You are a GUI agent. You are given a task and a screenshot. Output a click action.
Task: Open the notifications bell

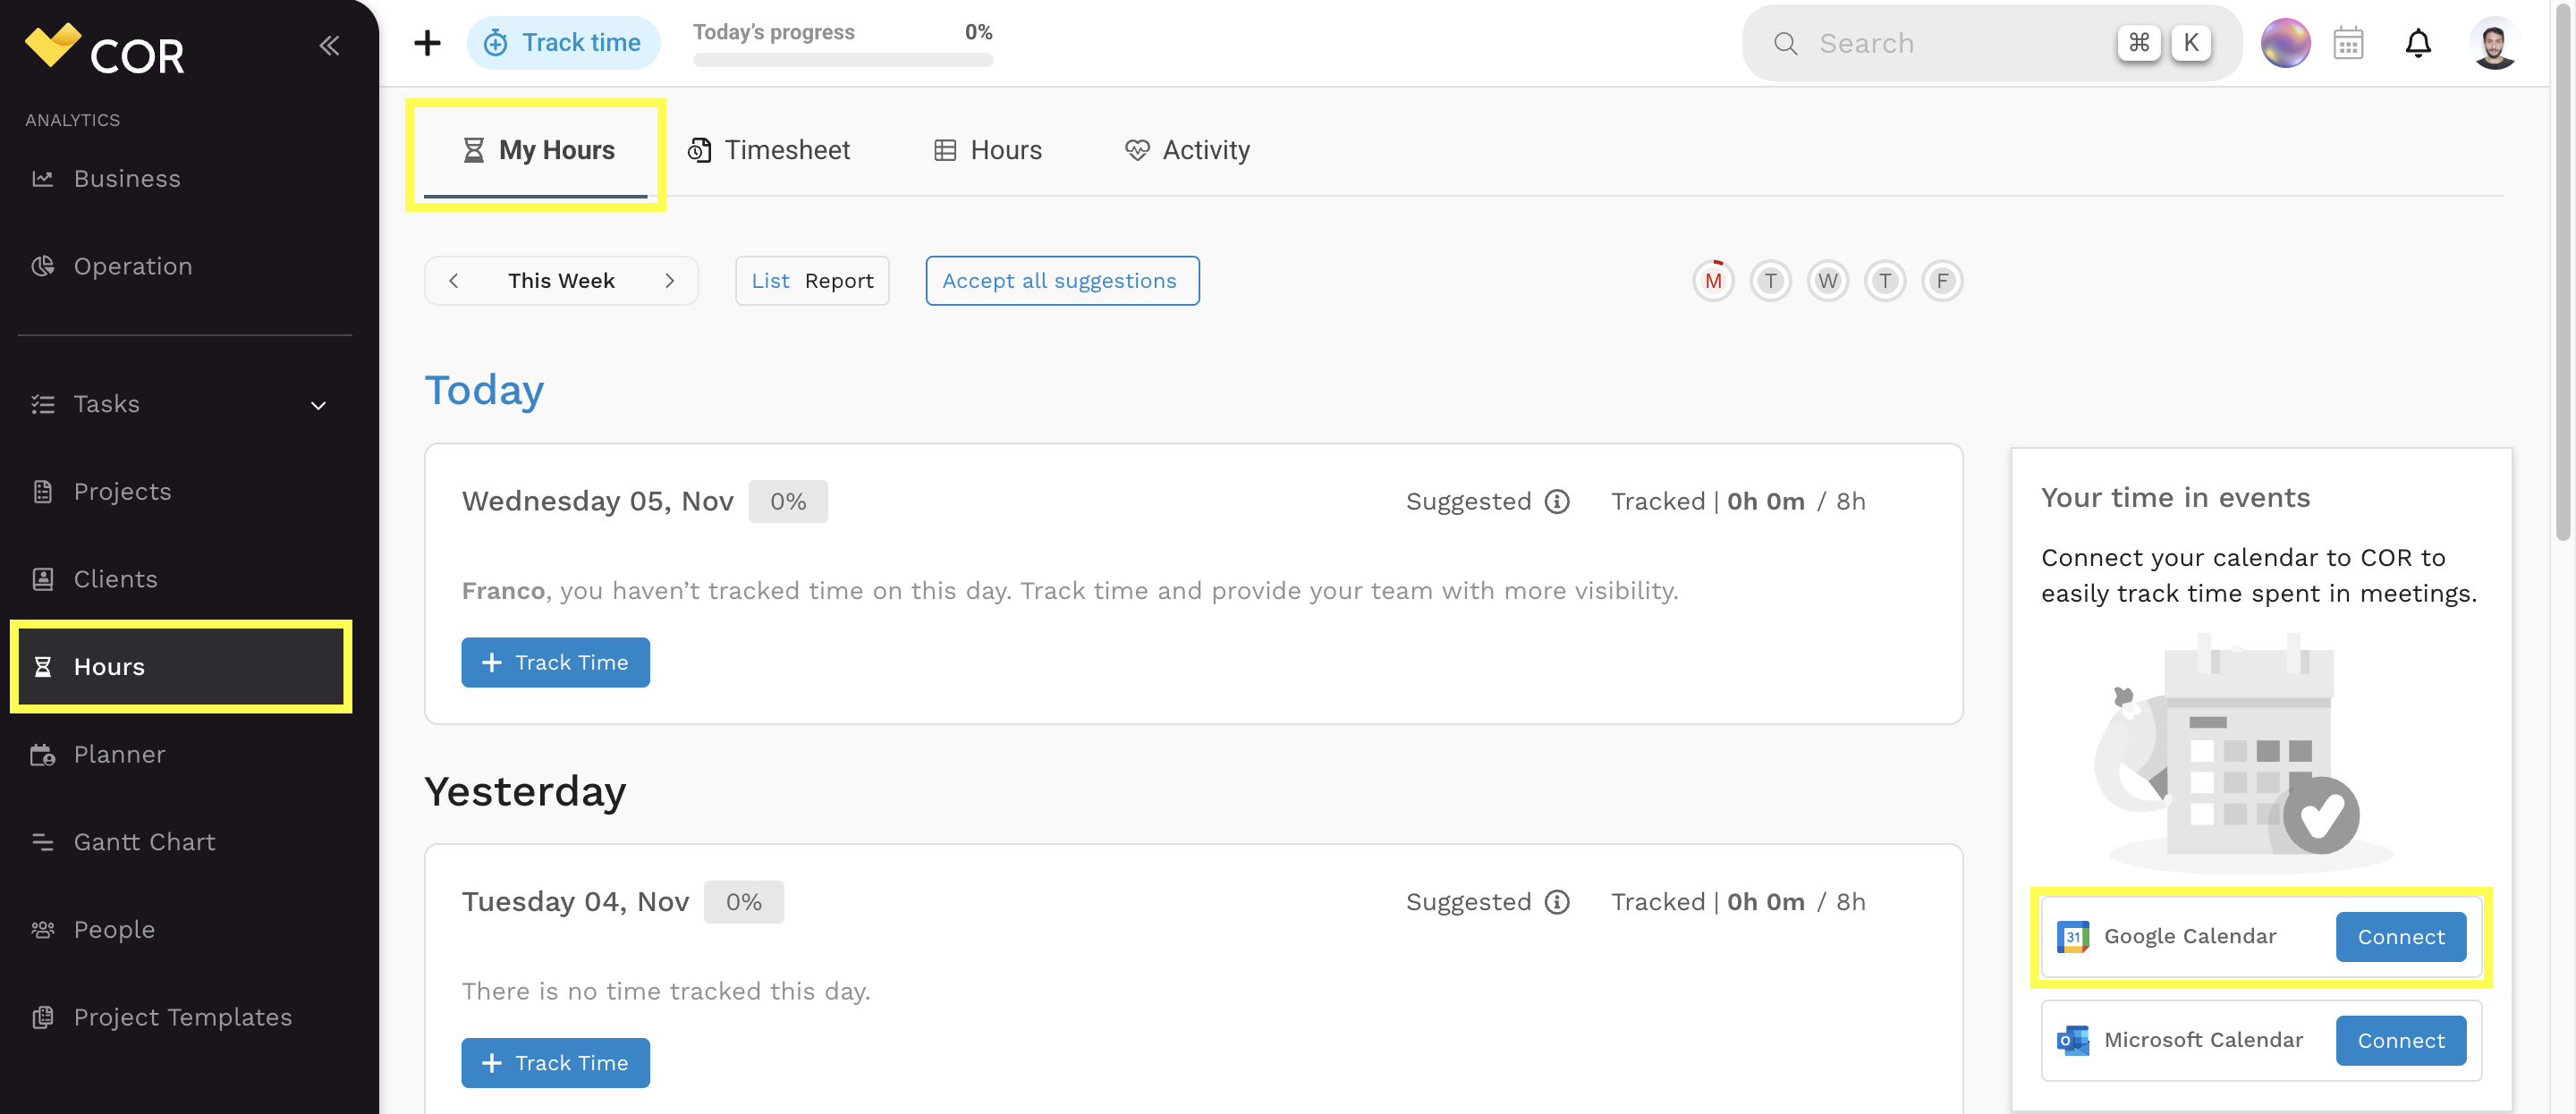(x=2418, y=43)
